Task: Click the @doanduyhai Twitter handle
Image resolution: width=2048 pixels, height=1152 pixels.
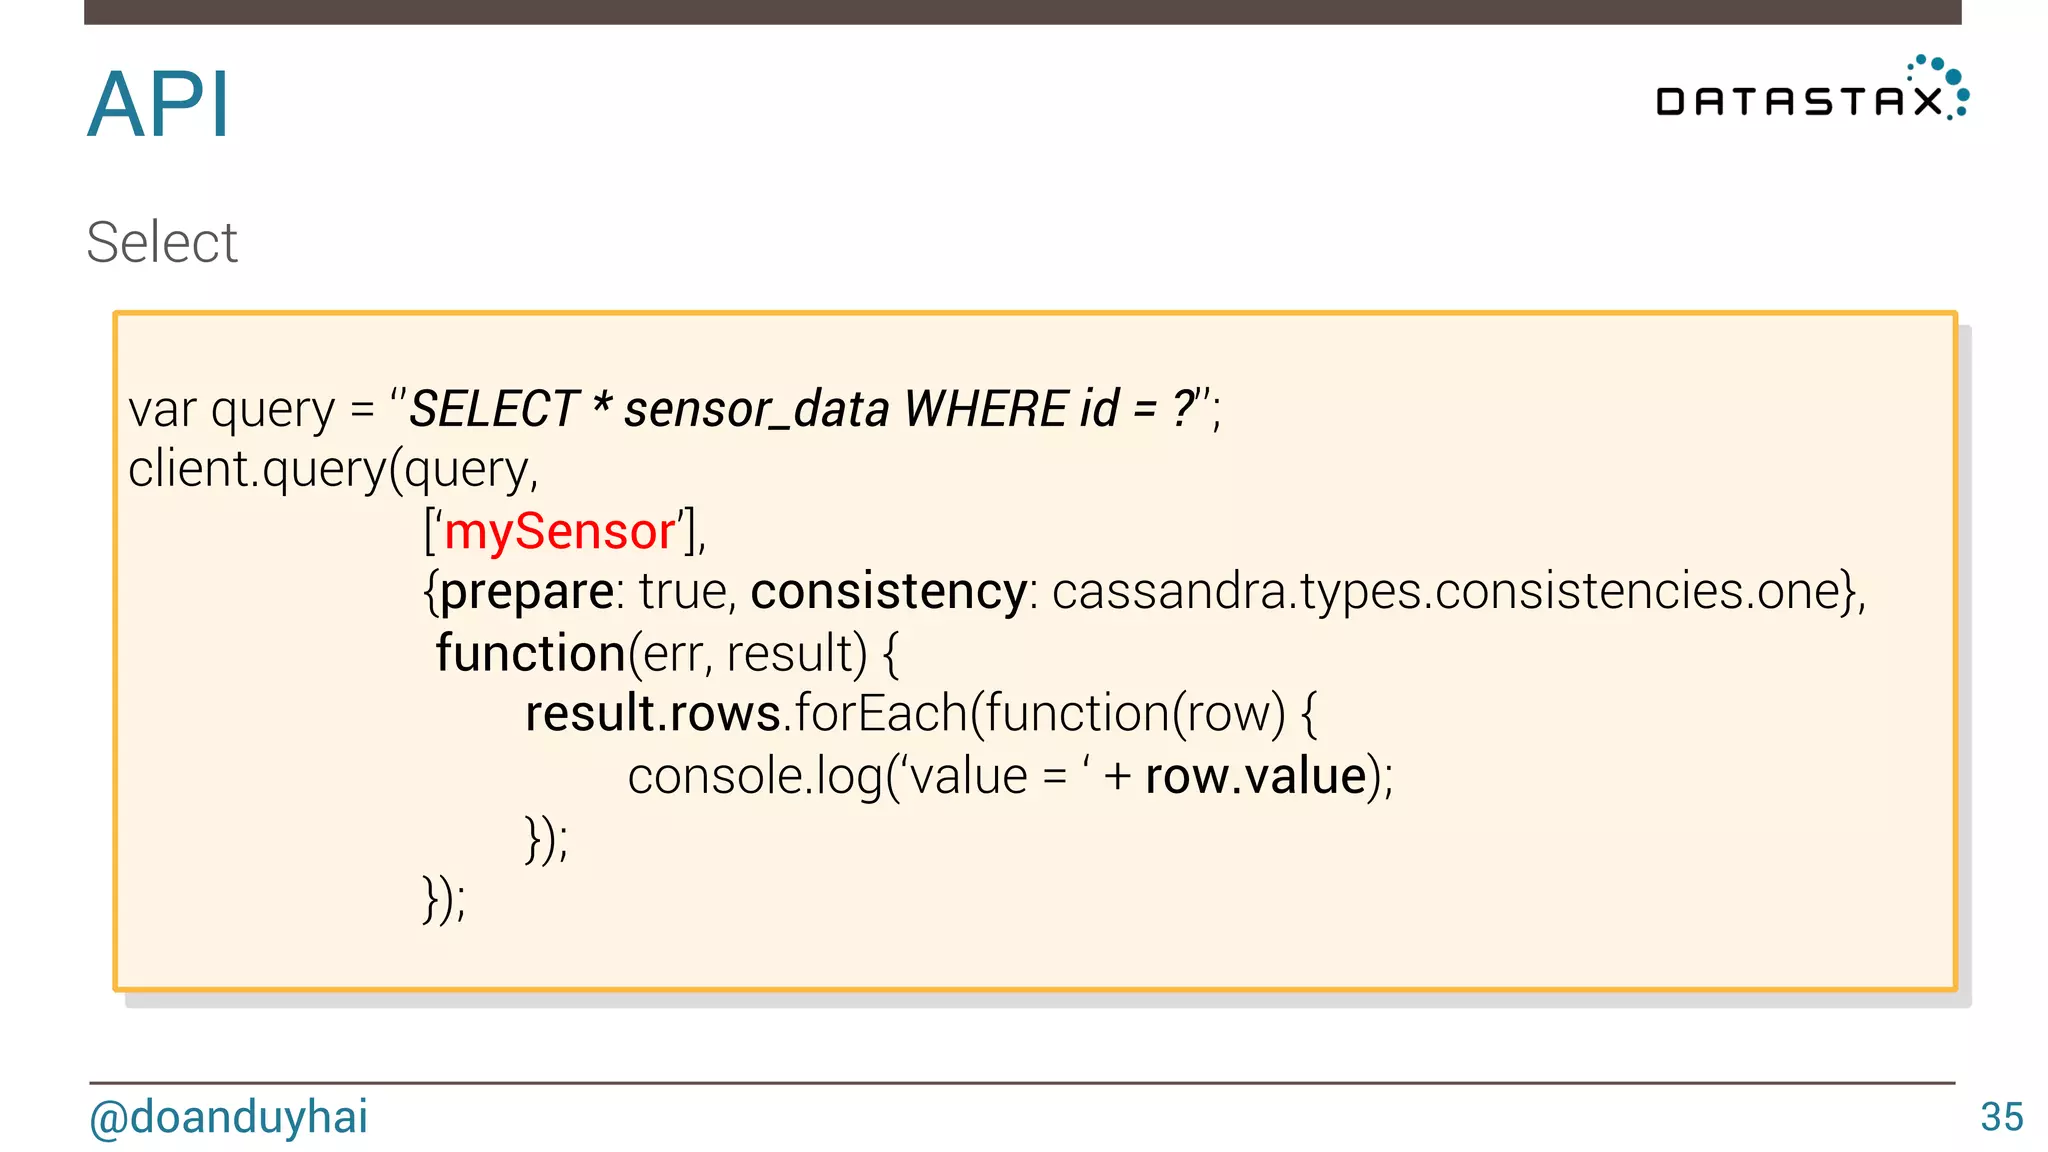Action: point(228,1117)
